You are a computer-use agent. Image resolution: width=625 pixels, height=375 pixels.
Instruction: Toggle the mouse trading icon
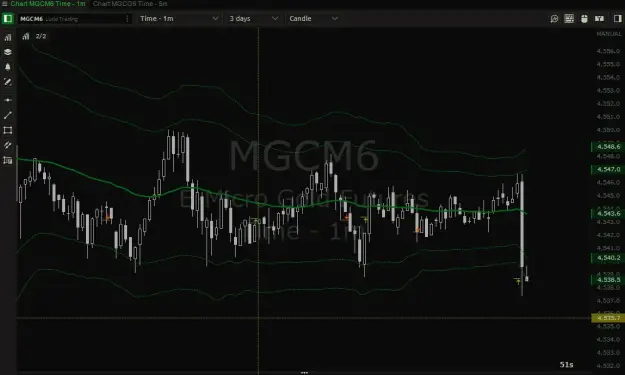pos(584,19)
